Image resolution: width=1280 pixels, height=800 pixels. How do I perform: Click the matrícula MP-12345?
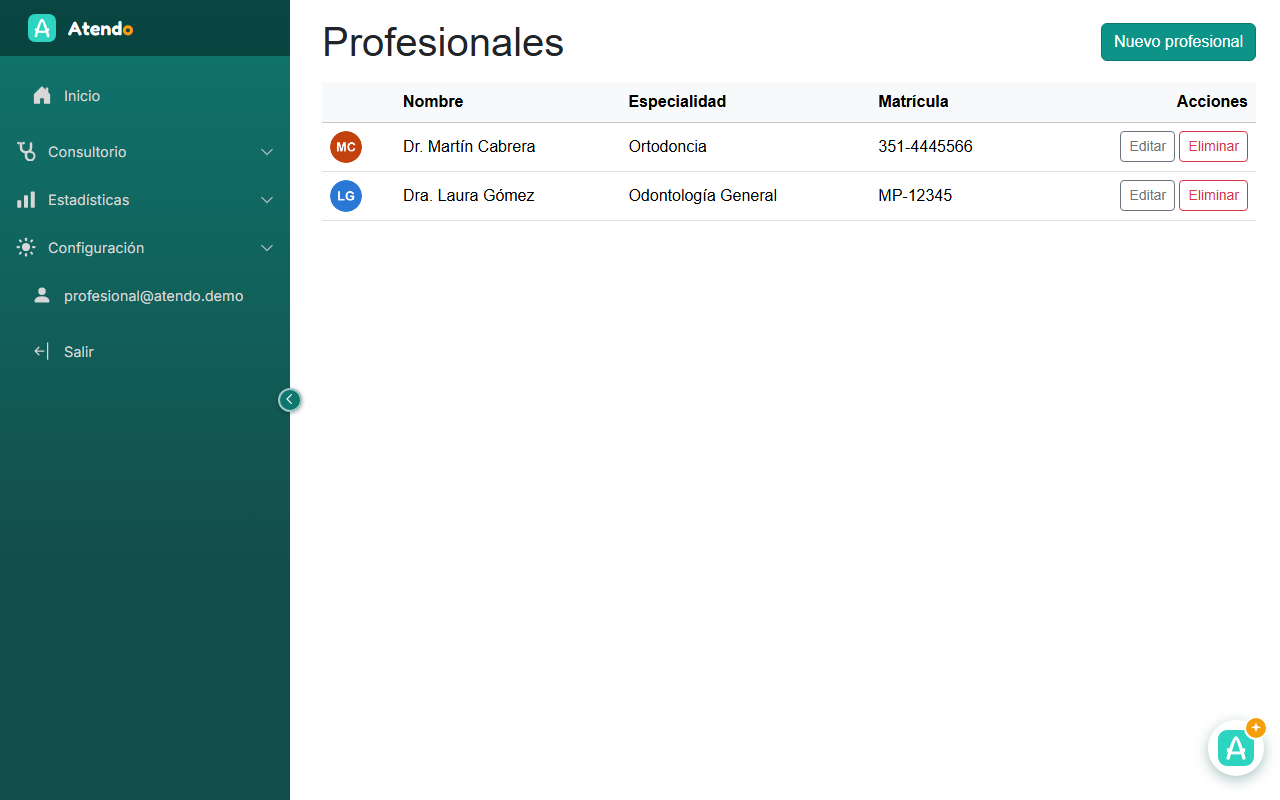pyautogui.click(x=915, y=196)
